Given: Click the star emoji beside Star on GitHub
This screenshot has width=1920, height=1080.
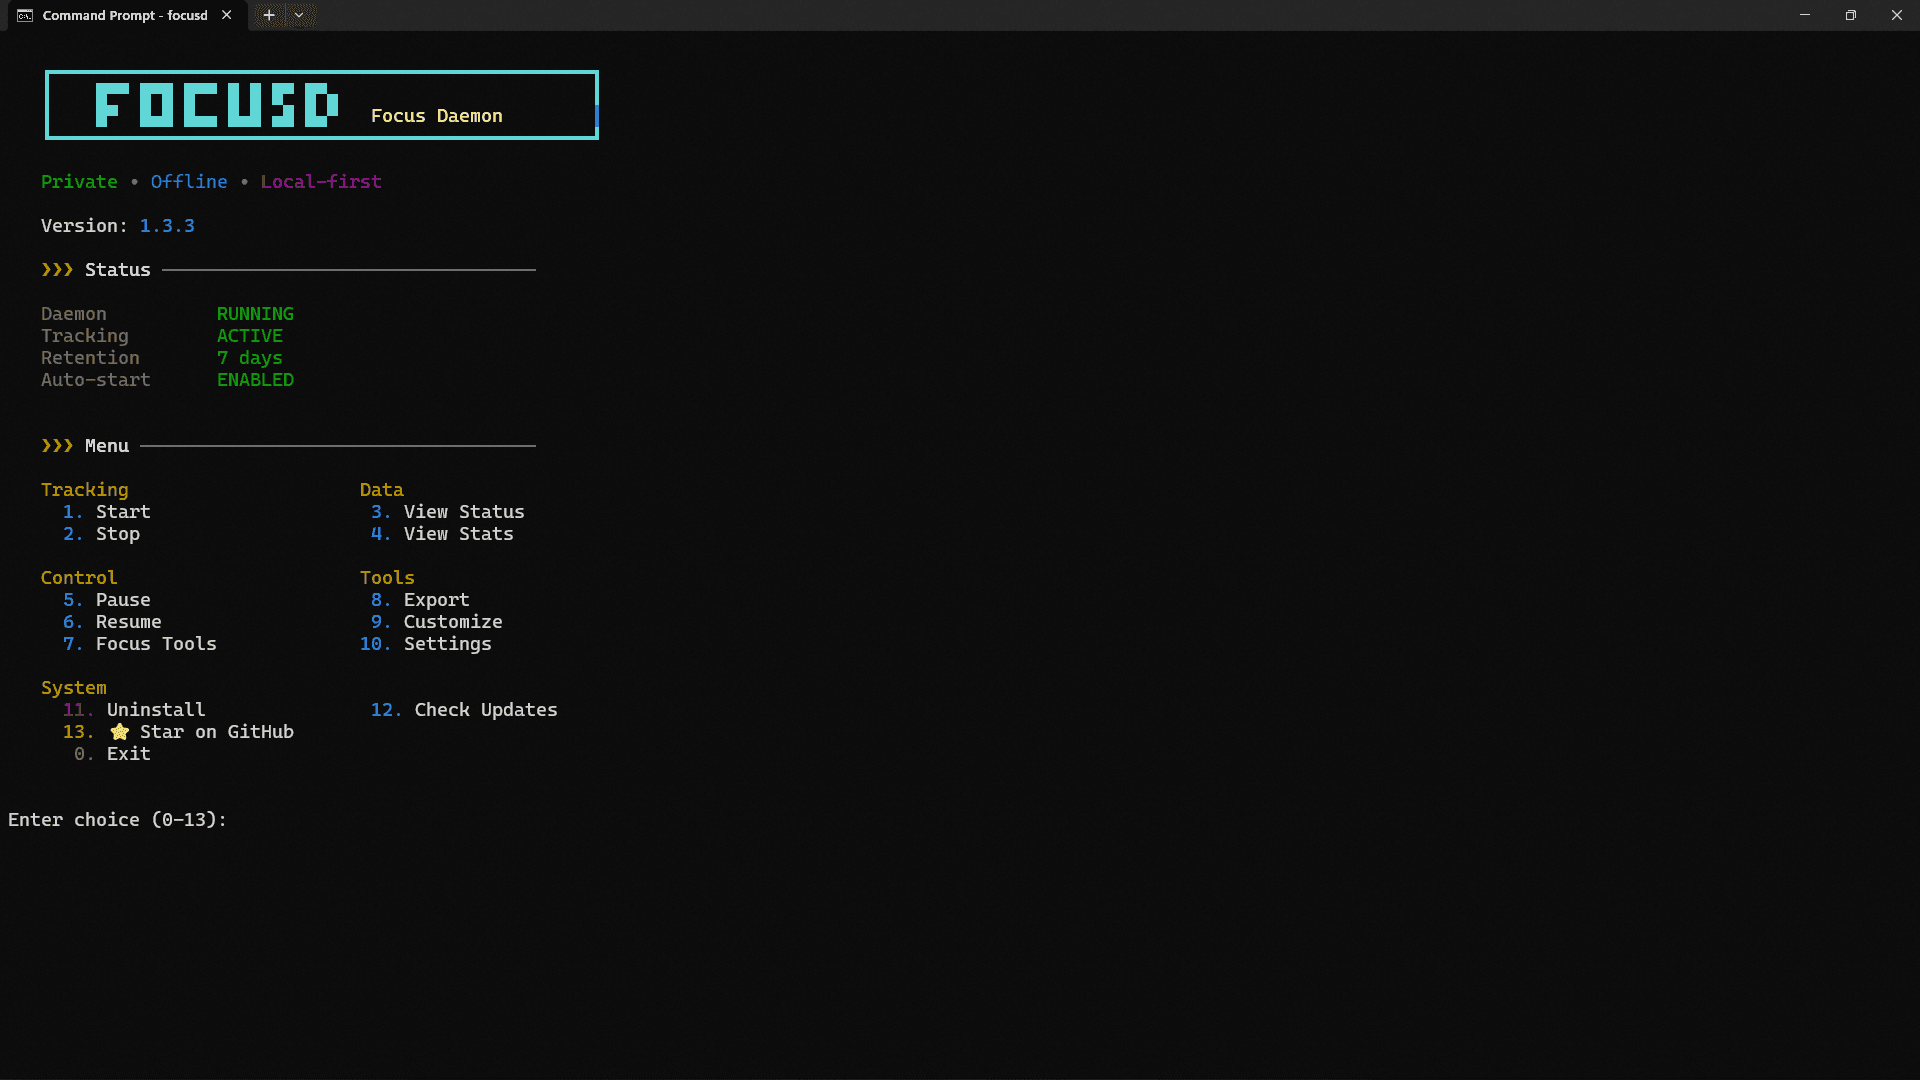Looking at the screenshot, I should click(x=120, y=732).
